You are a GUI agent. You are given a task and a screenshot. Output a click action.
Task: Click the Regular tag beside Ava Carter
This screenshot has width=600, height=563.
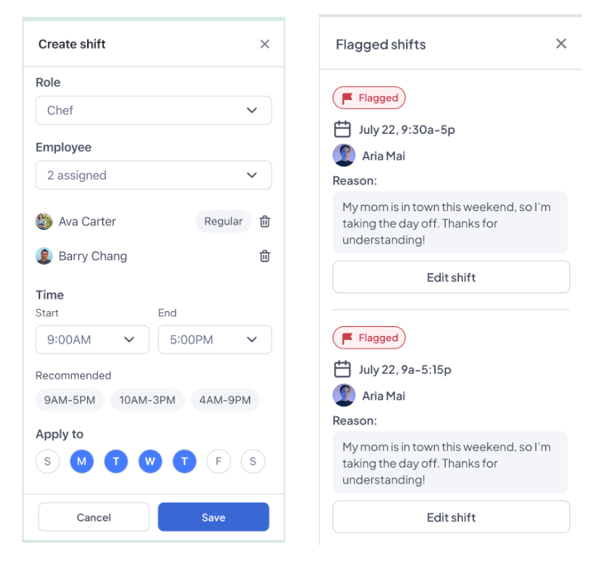coord(223,222)
